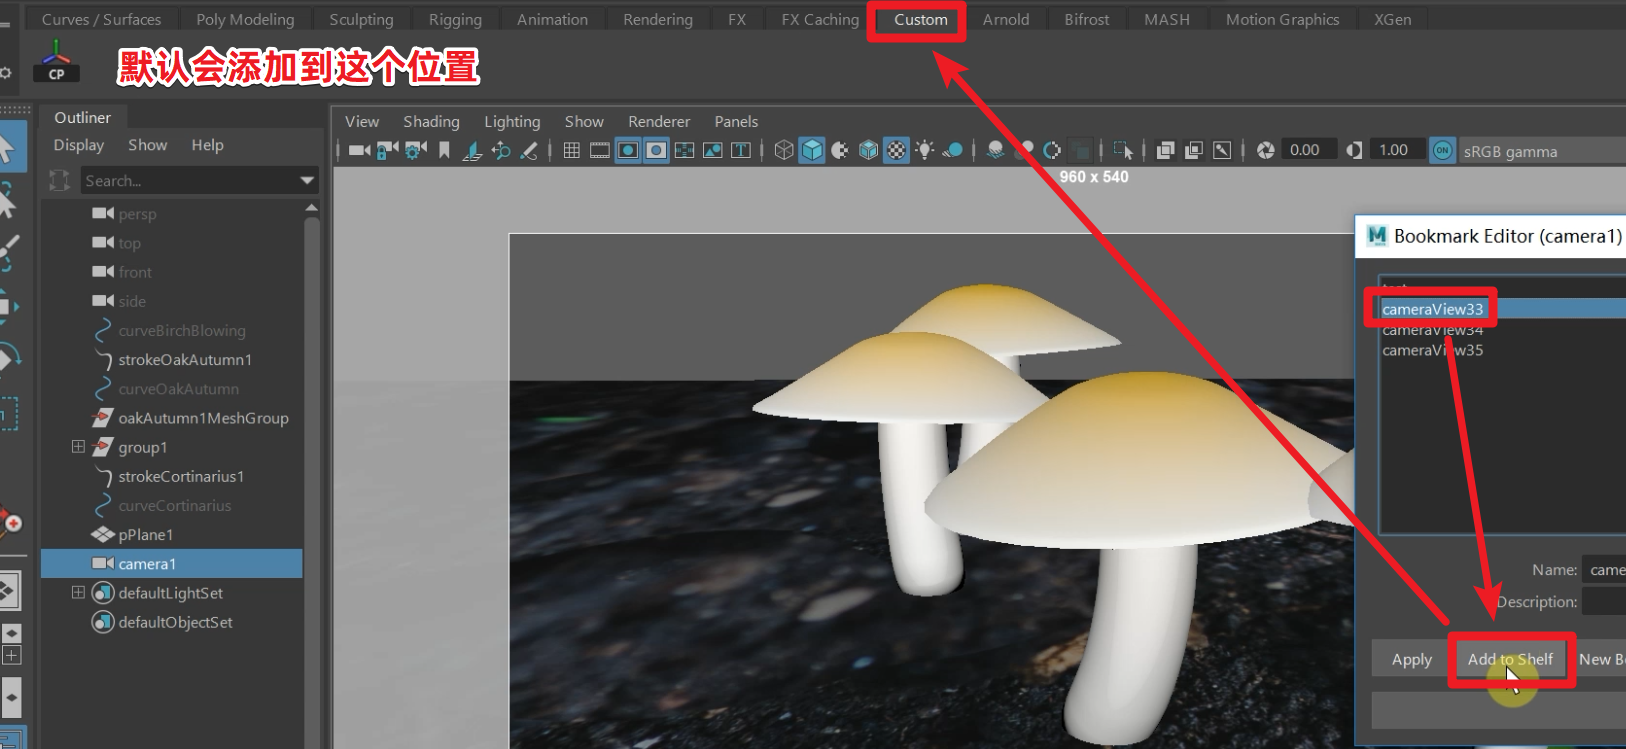Click the viewport Bookmarks icon
The width and height of the screenshot is (1626, 749).
point(444,150)
